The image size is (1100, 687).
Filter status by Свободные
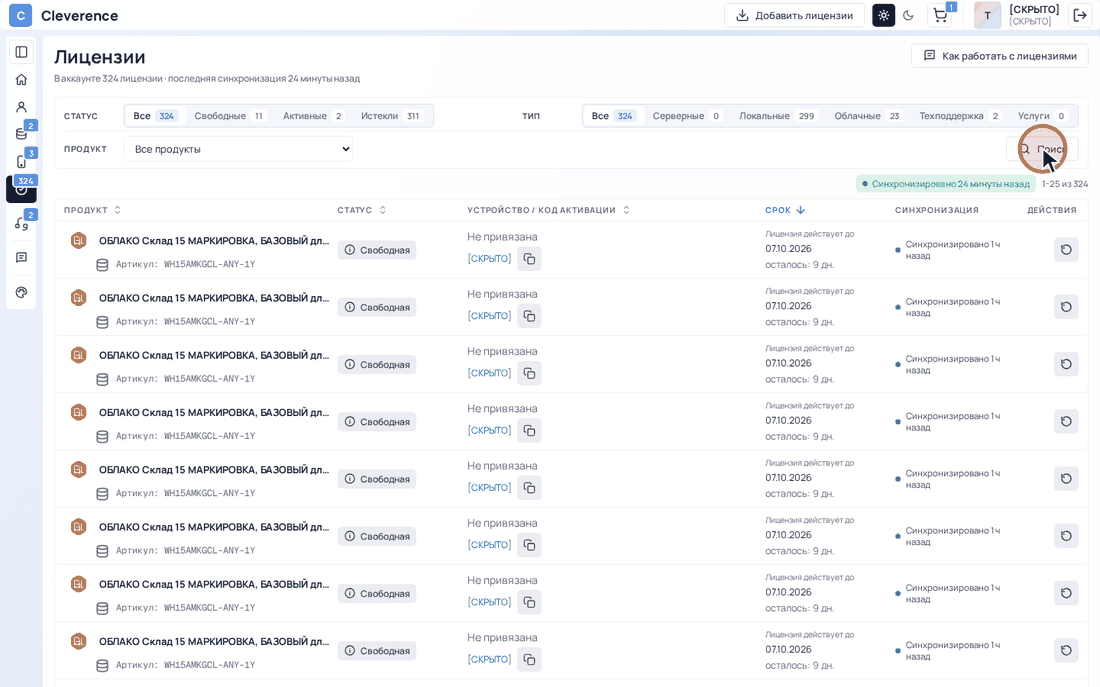point(229,116)
